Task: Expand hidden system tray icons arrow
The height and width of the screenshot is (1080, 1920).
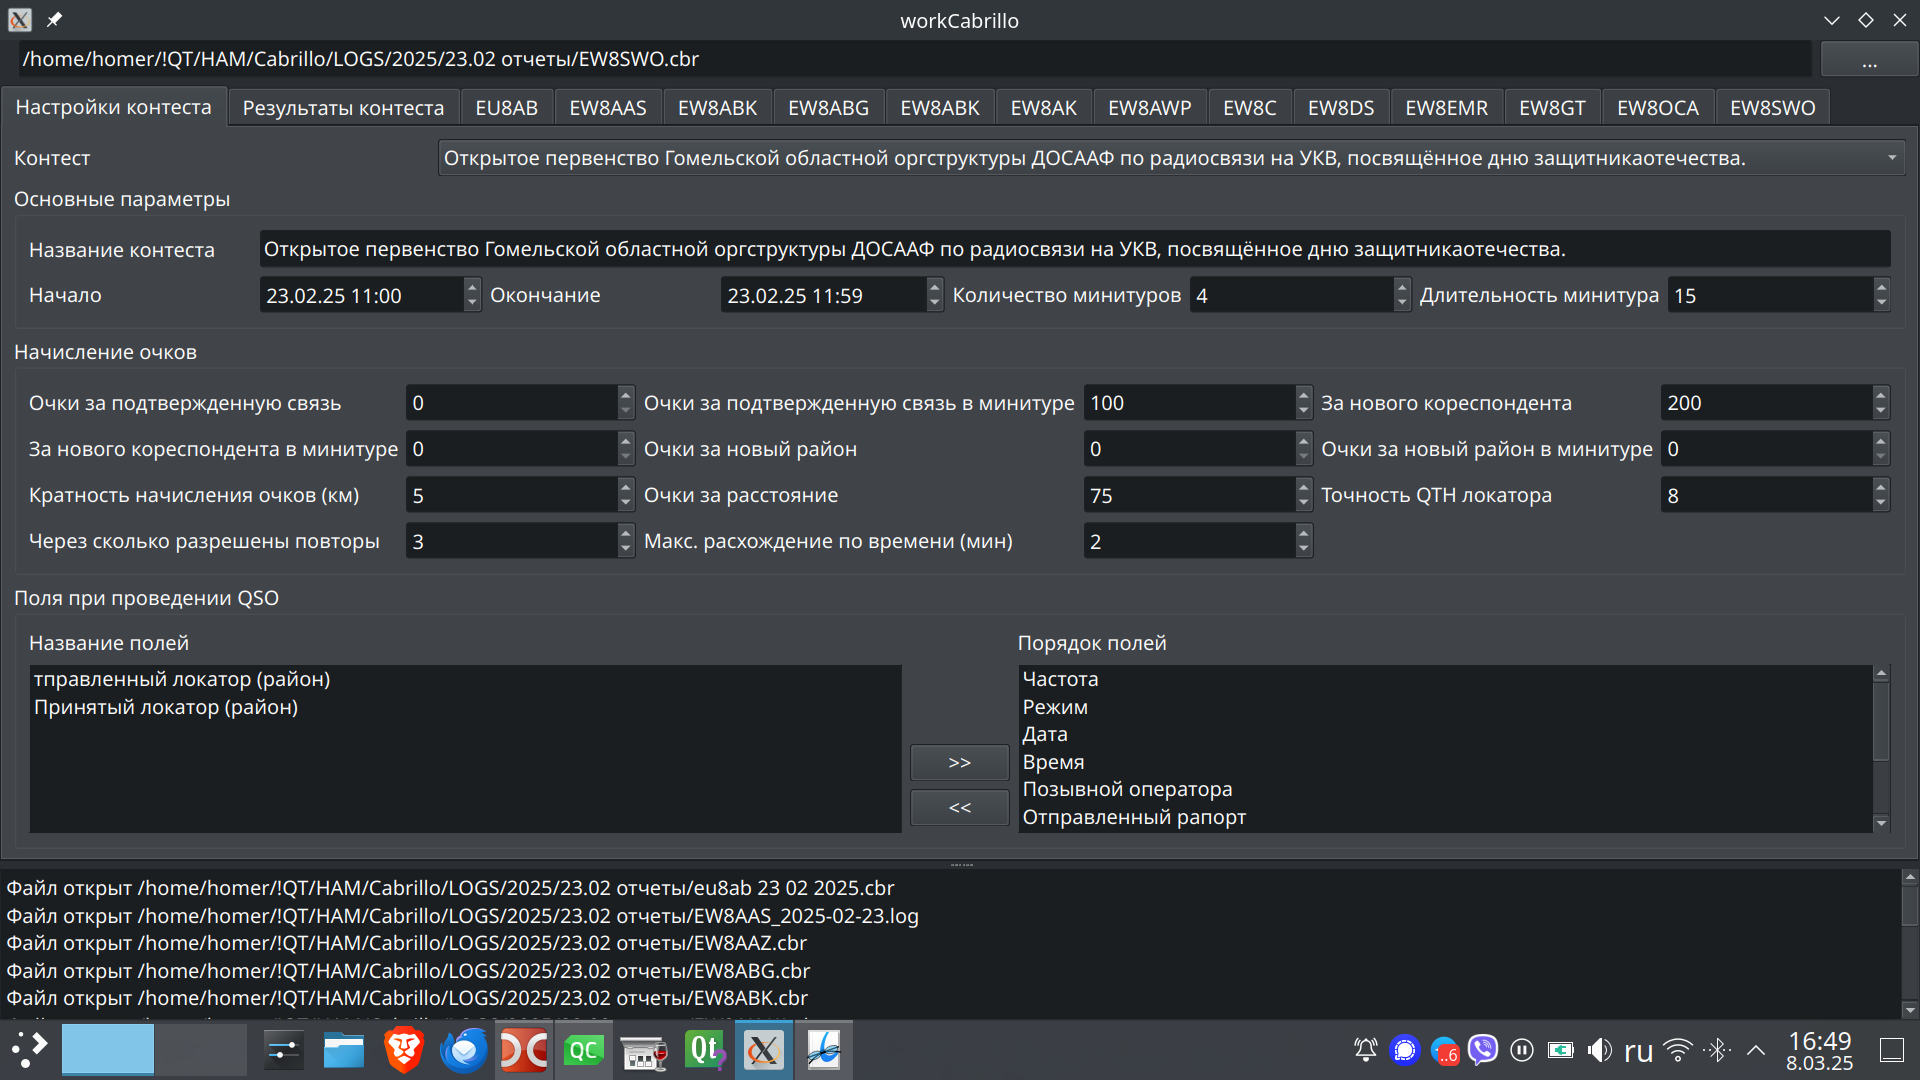Action: 1756,1050
